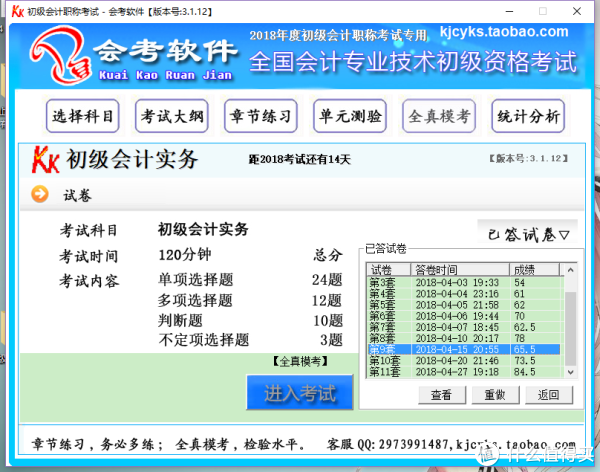Select the 第8套 exam row
600x472 pixels.
coord(464,338)
